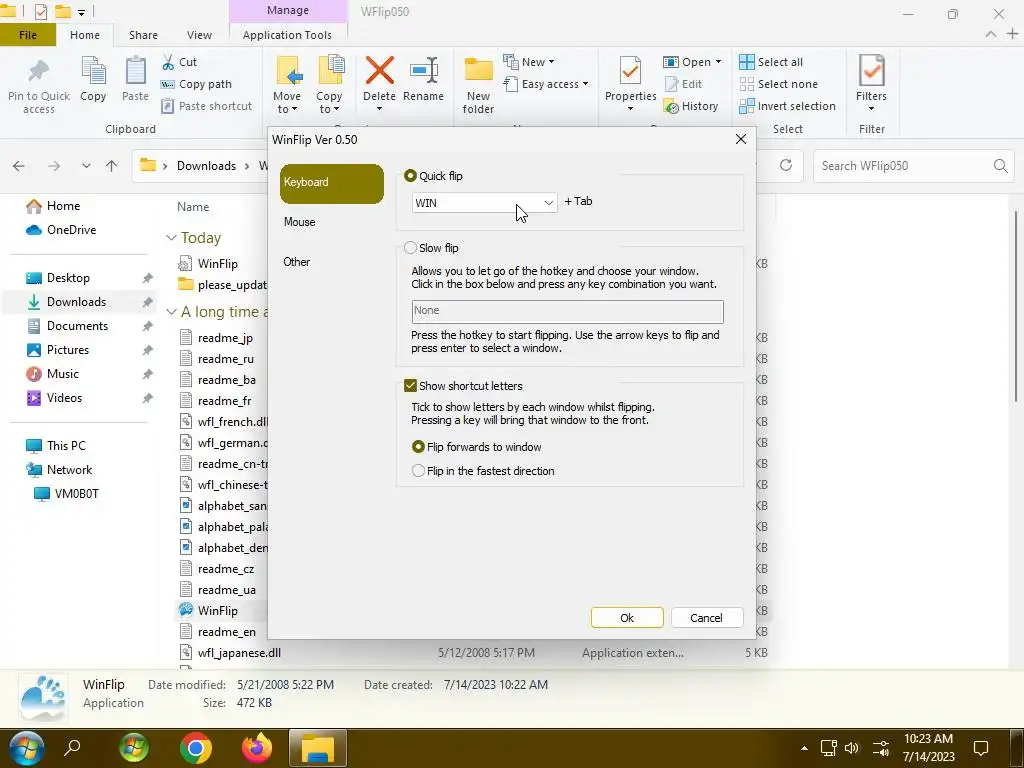The height and width of the screenshot is (768, 1024).
Task: Open the Easy access dropdown
Action: point(546,84)
